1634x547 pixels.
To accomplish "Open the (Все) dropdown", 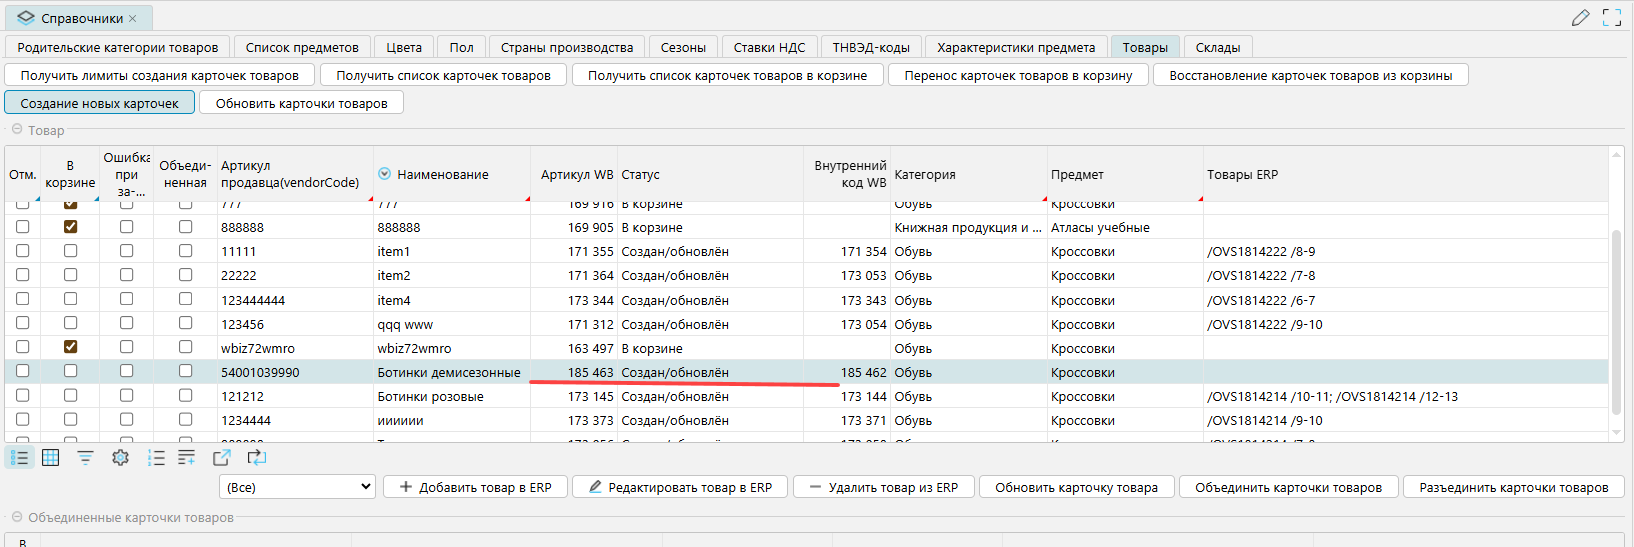I will (297, 487).
